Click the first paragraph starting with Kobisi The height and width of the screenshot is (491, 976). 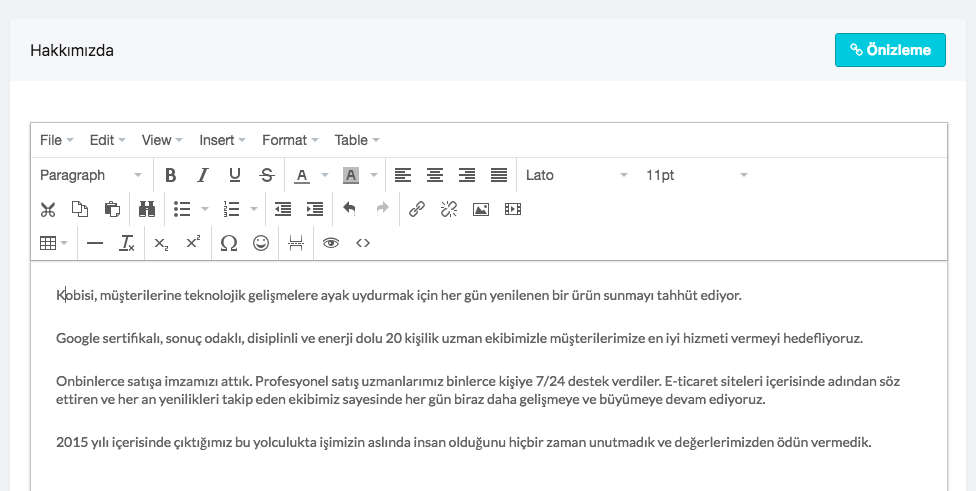[399, 296]
